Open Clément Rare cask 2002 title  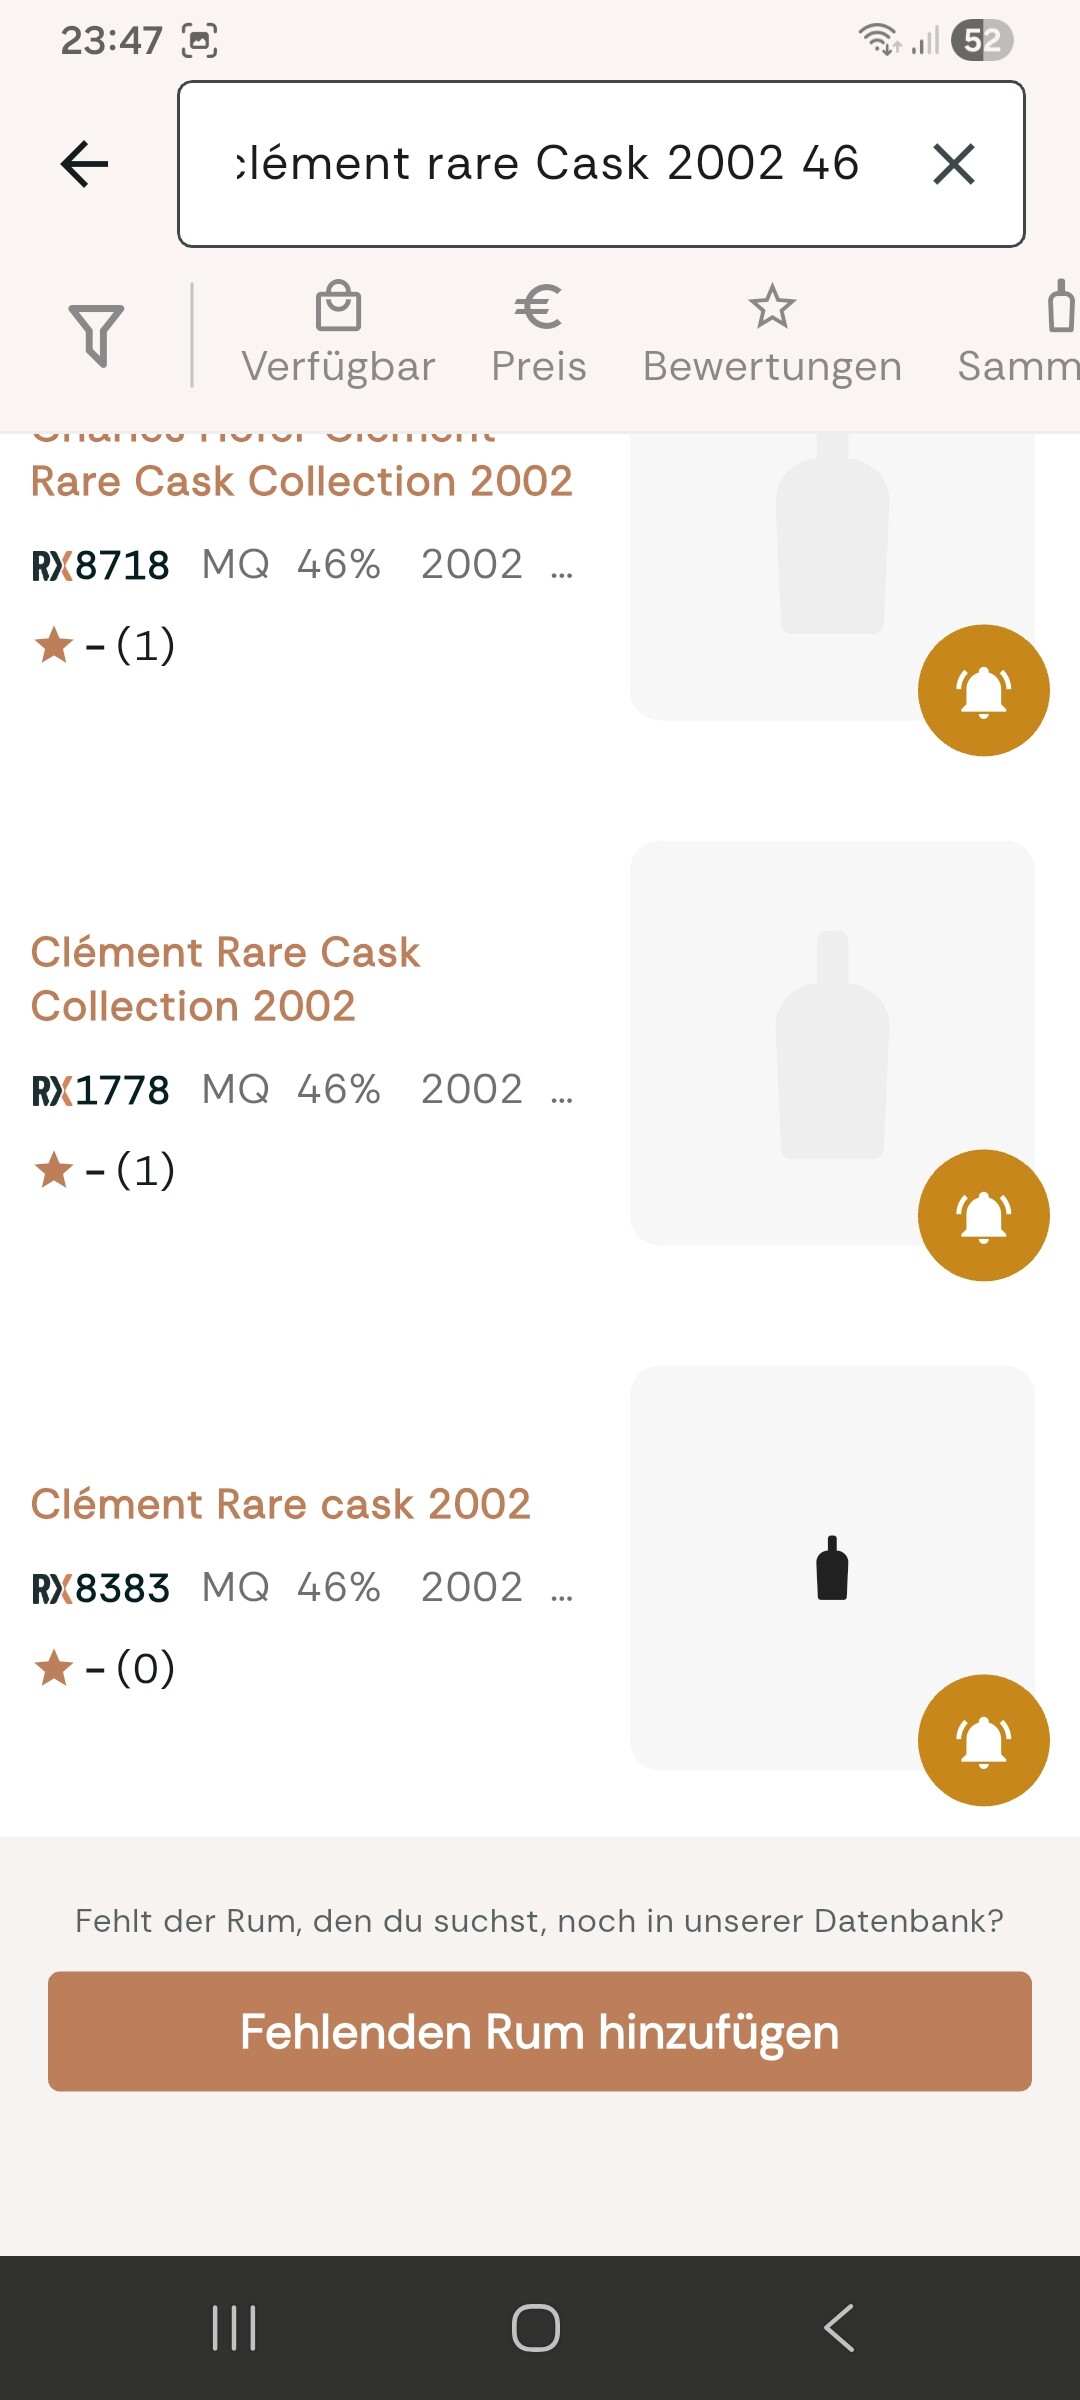tap(280, 1504)
